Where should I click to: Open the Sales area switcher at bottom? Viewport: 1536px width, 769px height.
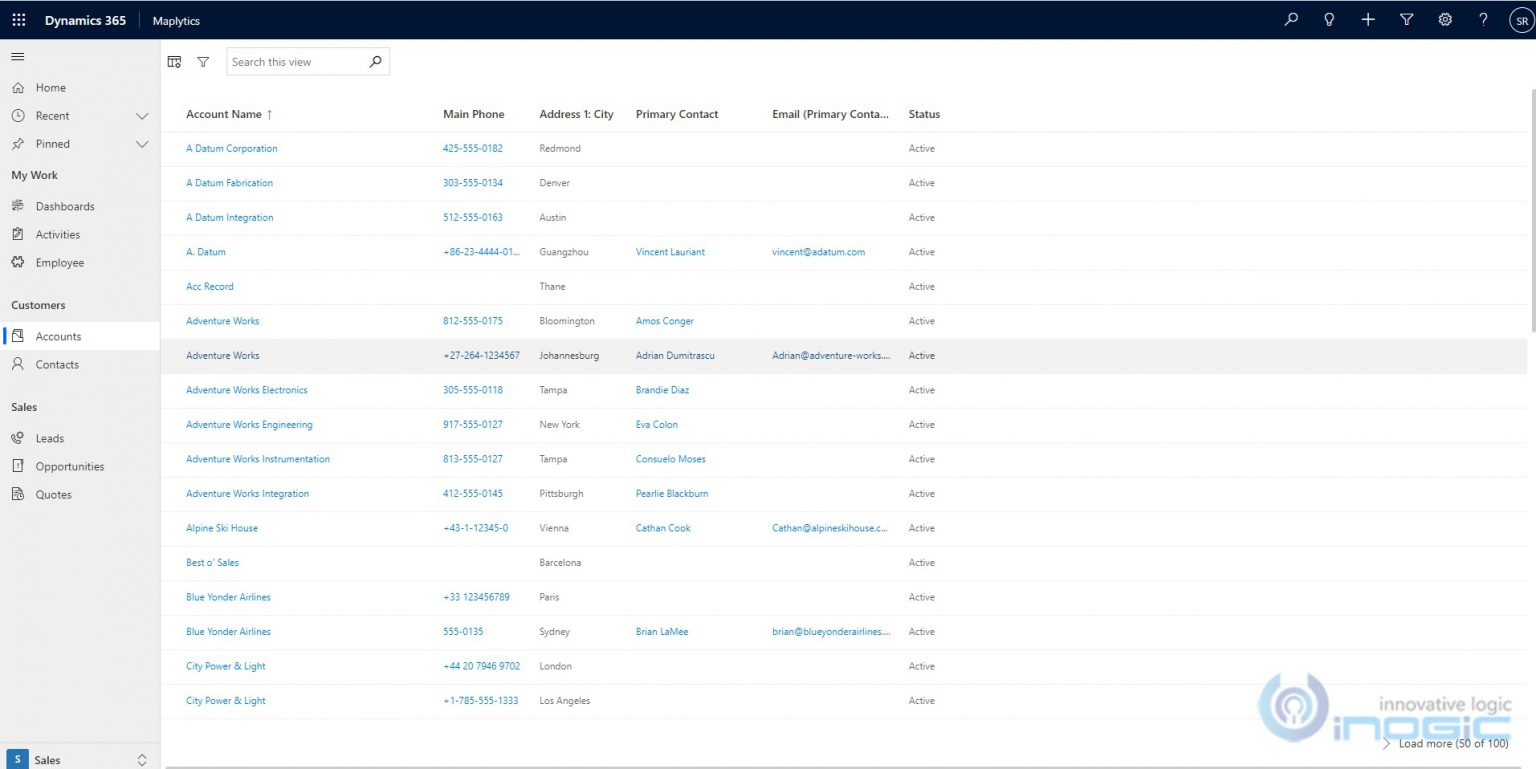click(x=80, y=759)
